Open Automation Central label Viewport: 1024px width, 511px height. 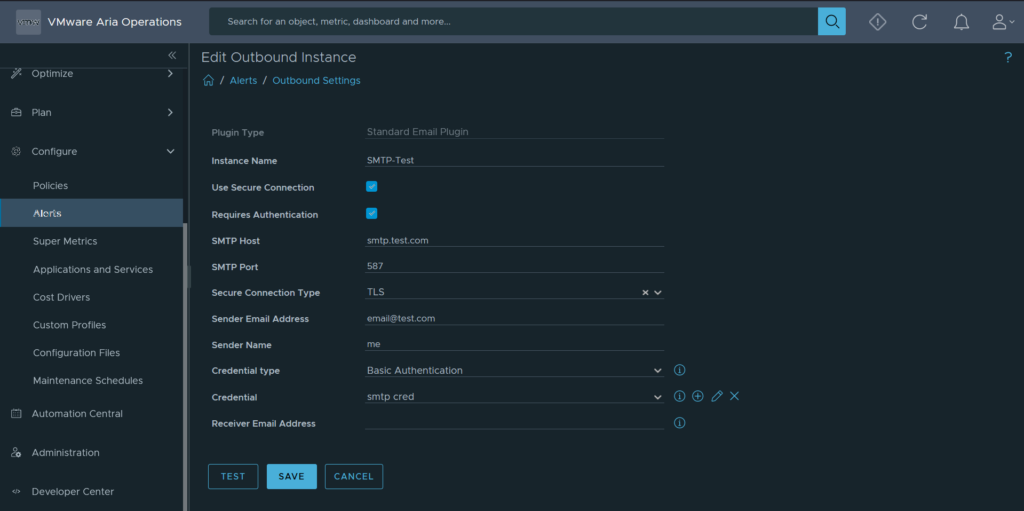pyautogui.click(x=77, y=414)
